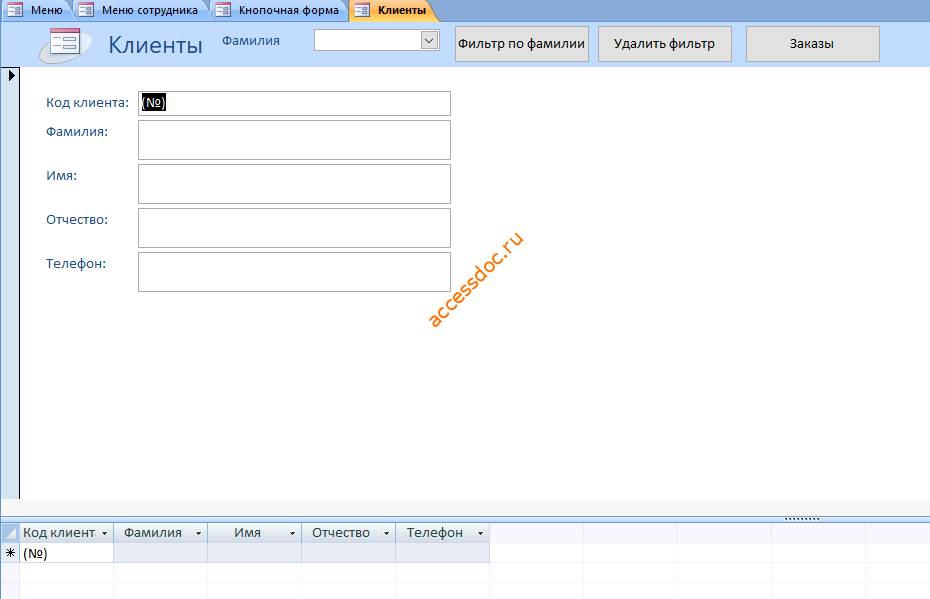Viewport: 930px width, 599px height.
Task: Click the Удалить фильтр button
Action: pyautogui.click(x=664, y=44)
